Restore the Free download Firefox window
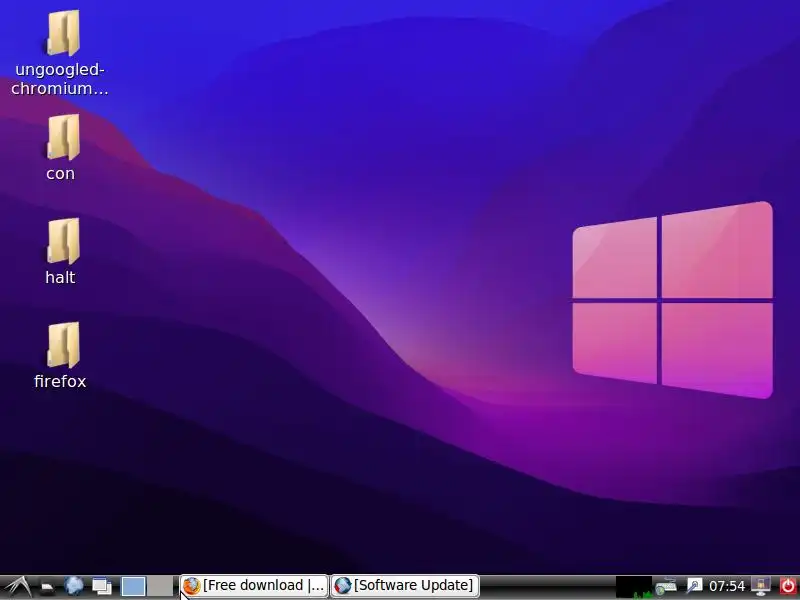The width and height of the screenshot is (800, 600). 254,586
